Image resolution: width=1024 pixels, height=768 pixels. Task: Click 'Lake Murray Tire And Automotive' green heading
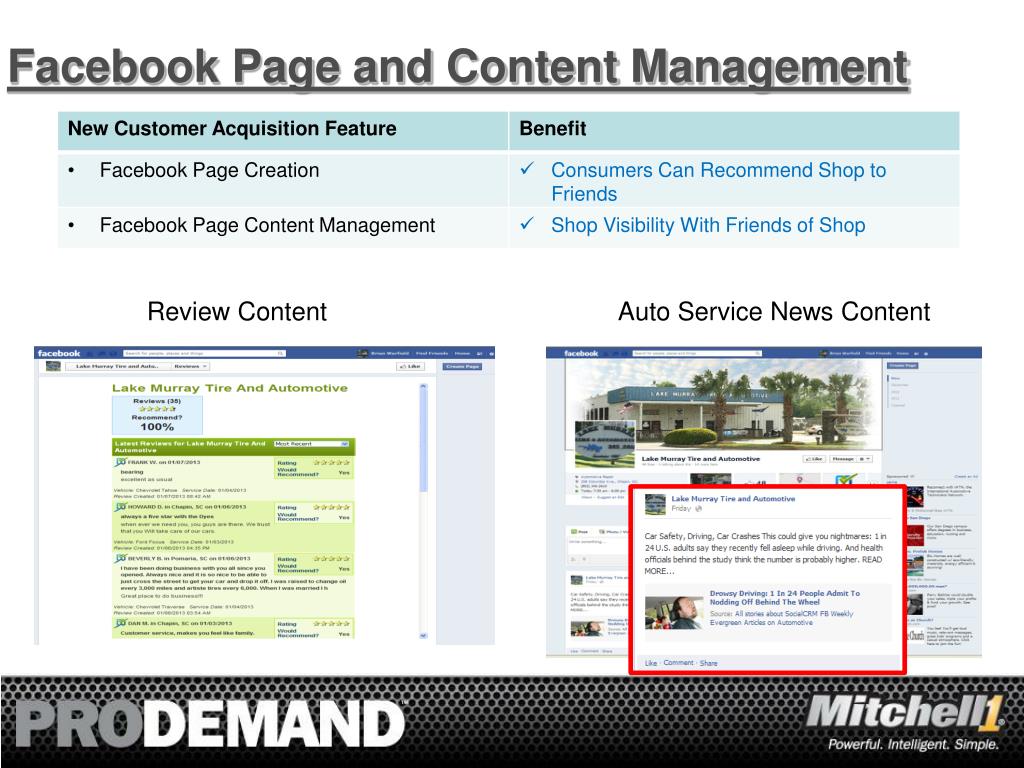point(230,388)
